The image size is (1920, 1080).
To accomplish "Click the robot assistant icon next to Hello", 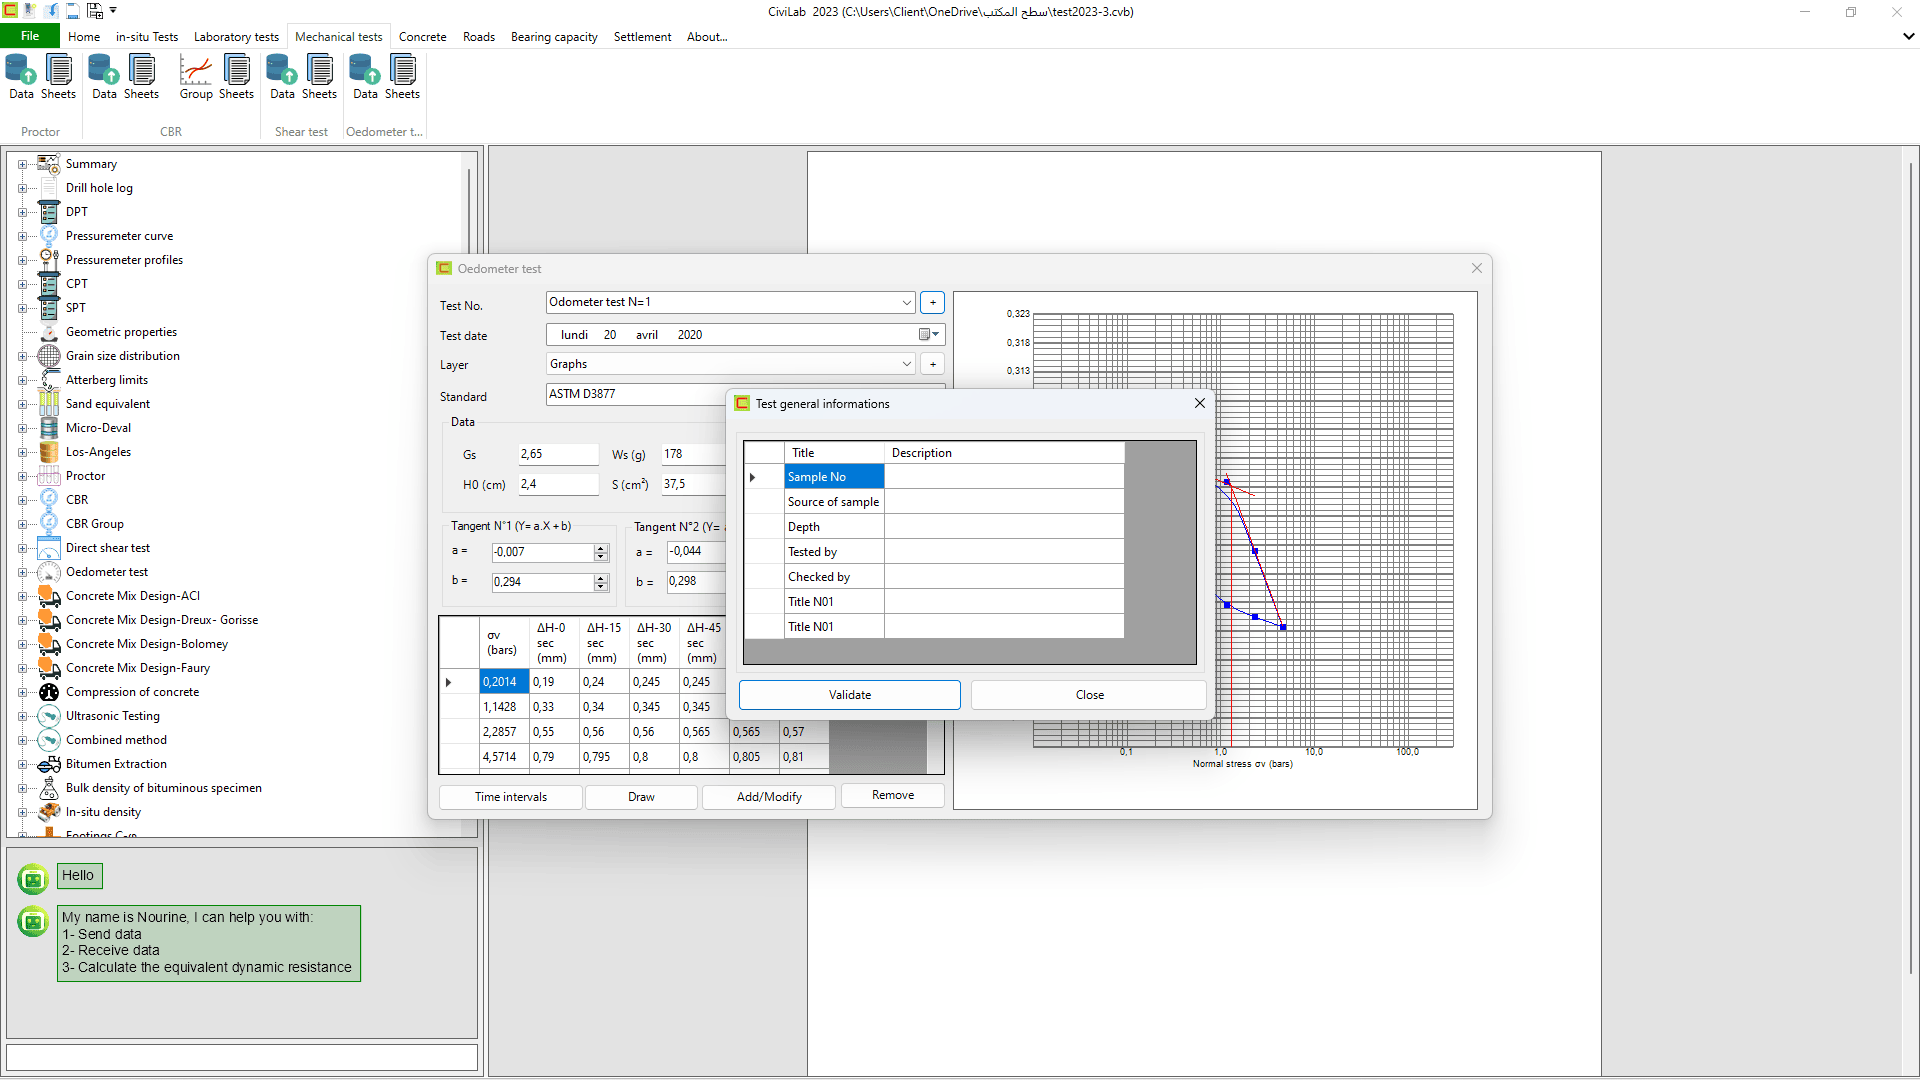I will (x=32, y=878).
